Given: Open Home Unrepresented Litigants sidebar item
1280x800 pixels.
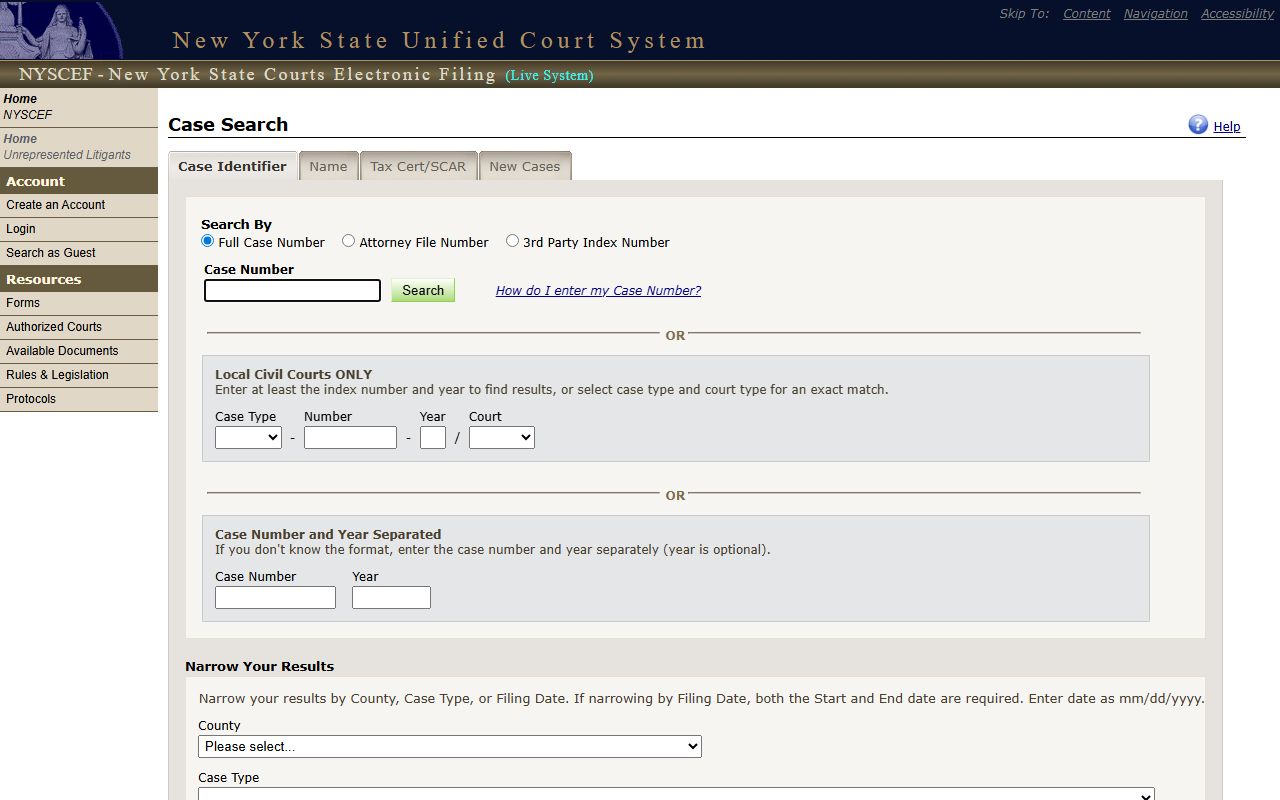Looking at the screenshot, I should [x=79, y=147].
